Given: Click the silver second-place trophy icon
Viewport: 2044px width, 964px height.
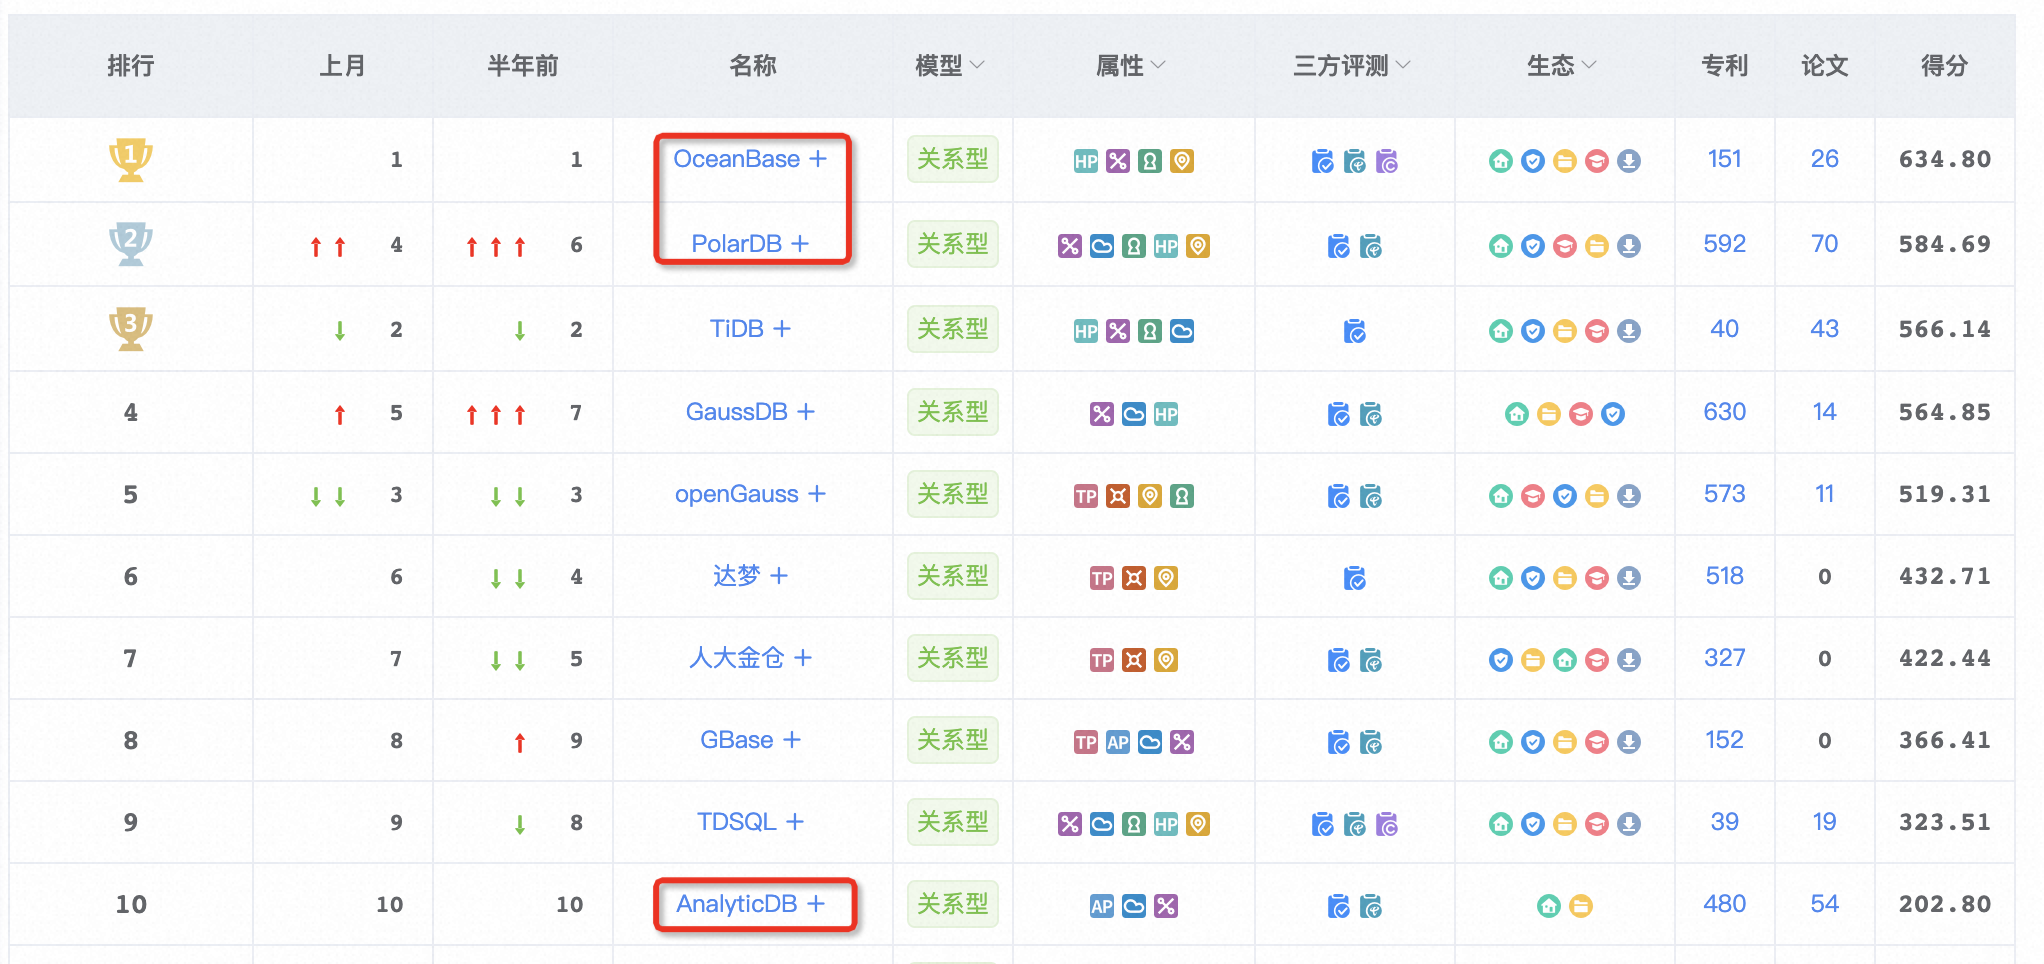Looking at the screenshot, I should tap(130, 243).
